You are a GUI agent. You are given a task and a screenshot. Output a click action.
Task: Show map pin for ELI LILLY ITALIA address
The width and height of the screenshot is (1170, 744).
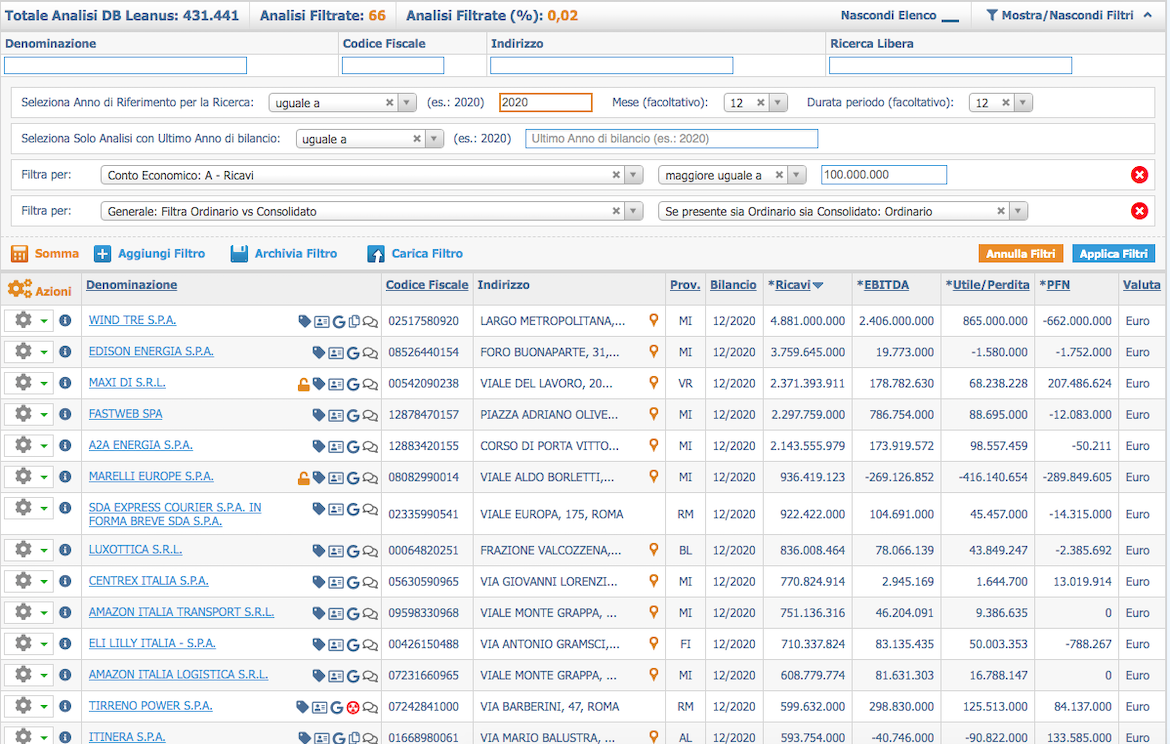tap(654, 643)
